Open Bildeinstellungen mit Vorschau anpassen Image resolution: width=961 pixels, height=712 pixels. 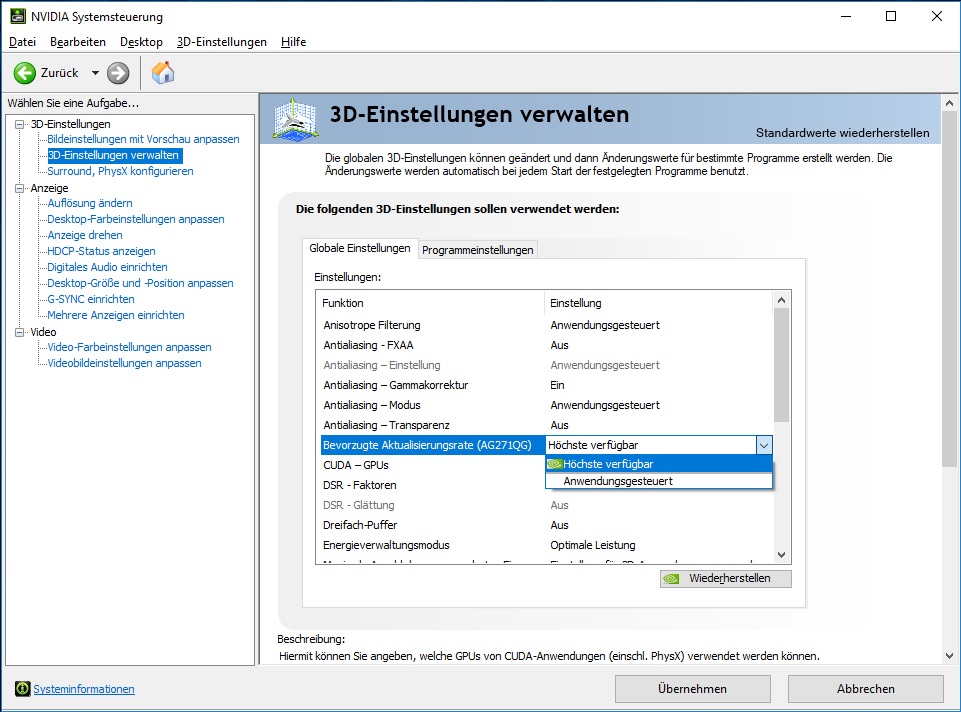tap(143, 139)
